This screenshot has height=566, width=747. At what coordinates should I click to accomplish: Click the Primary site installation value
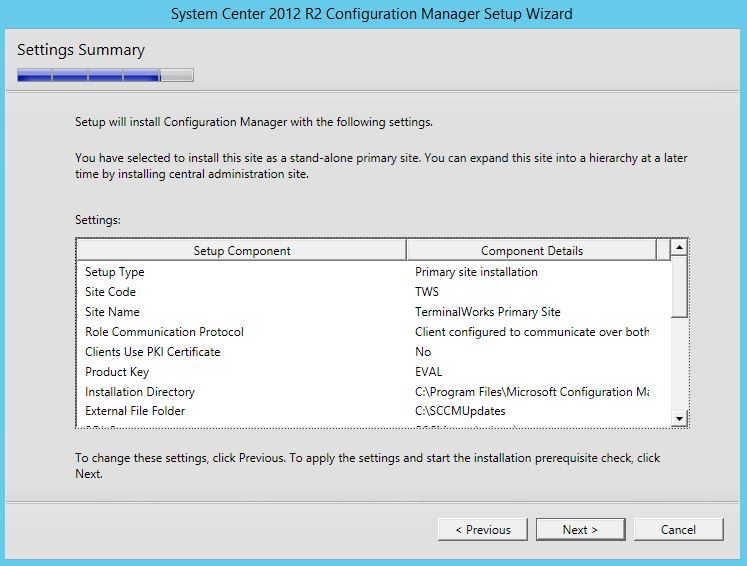[x=476, y=272]
